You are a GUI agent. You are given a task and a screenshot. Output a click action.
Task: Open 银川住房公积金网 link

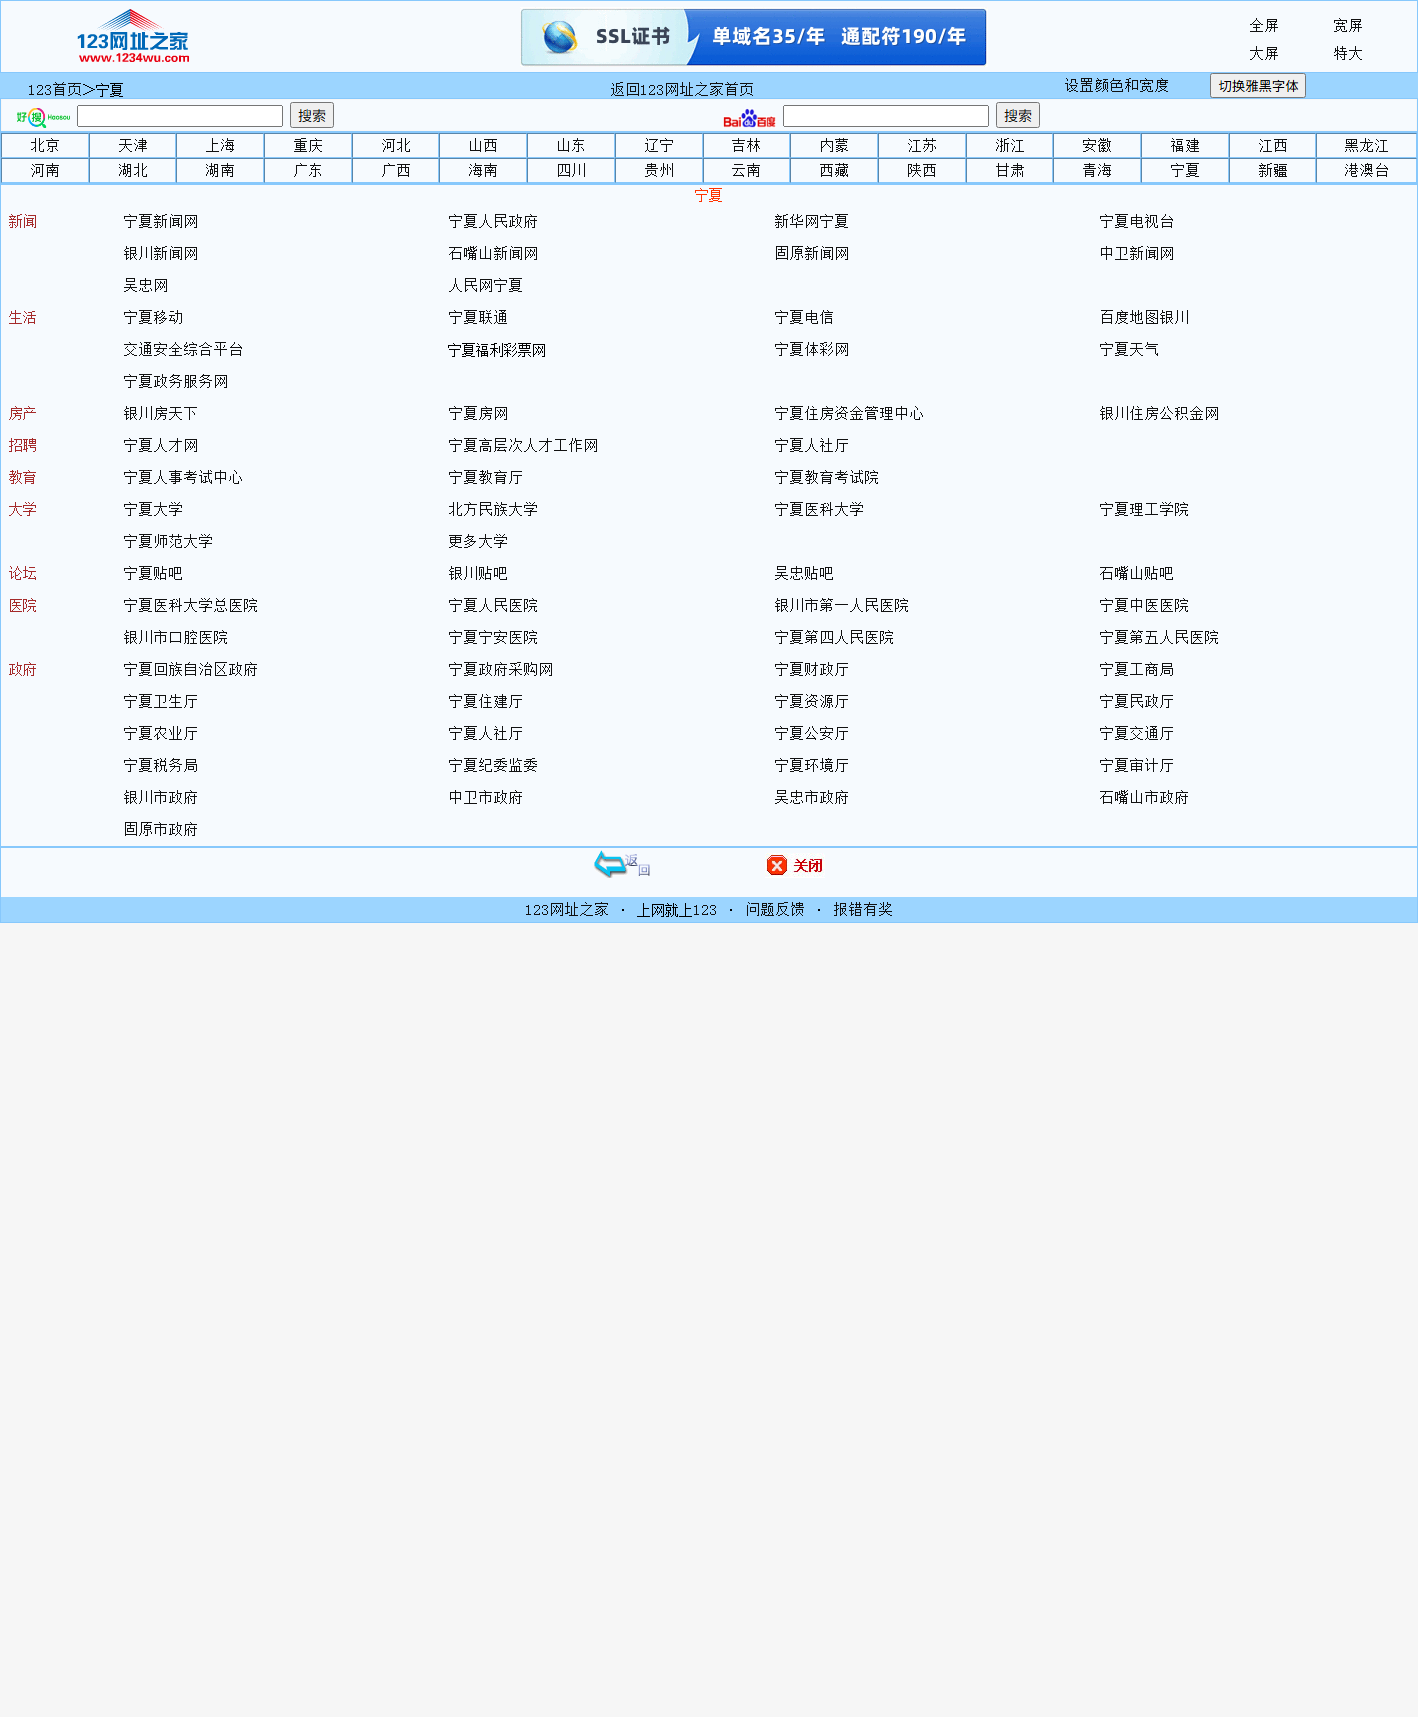[x=1159, y=414]
